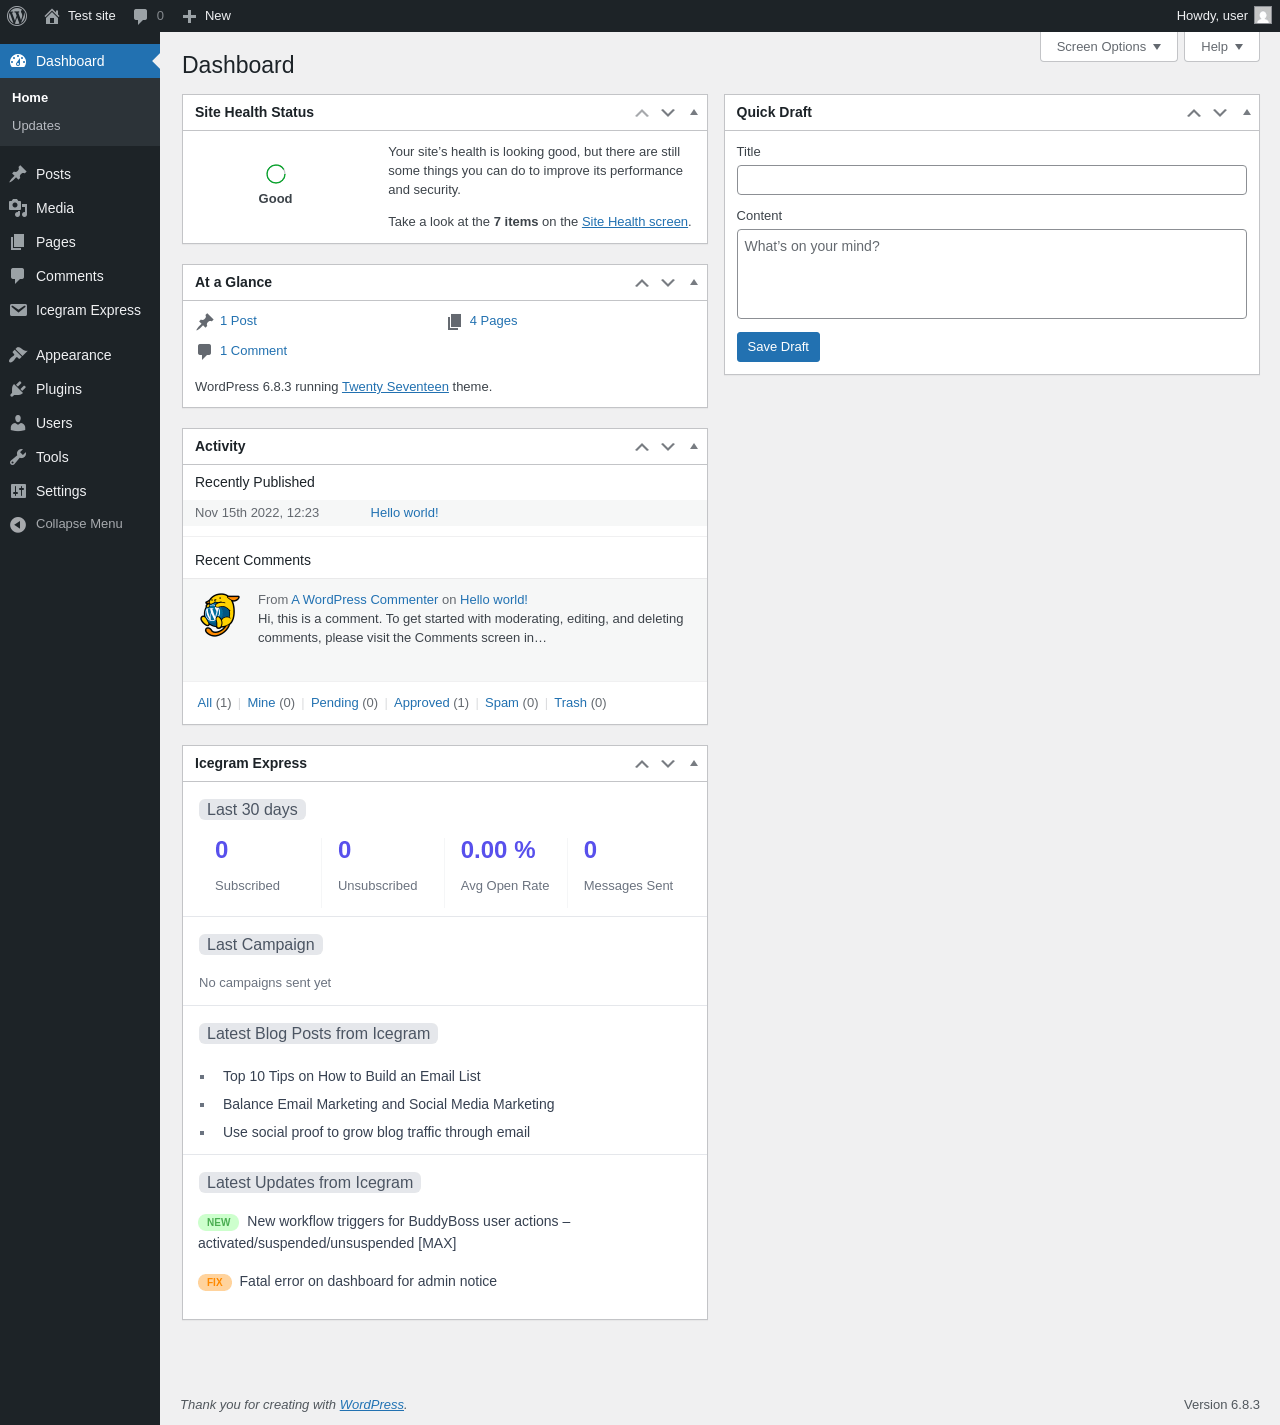This screenshot has width=1280, height=1425.
Task: Click the Appearance paintbrush icon
Action: 18,355
